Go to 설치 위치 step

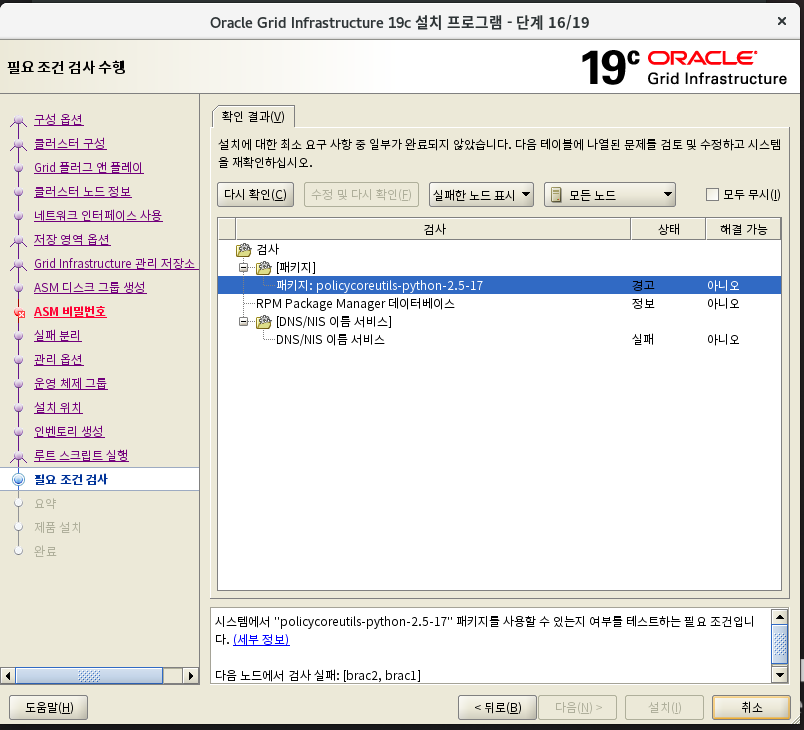coord(58,408)
